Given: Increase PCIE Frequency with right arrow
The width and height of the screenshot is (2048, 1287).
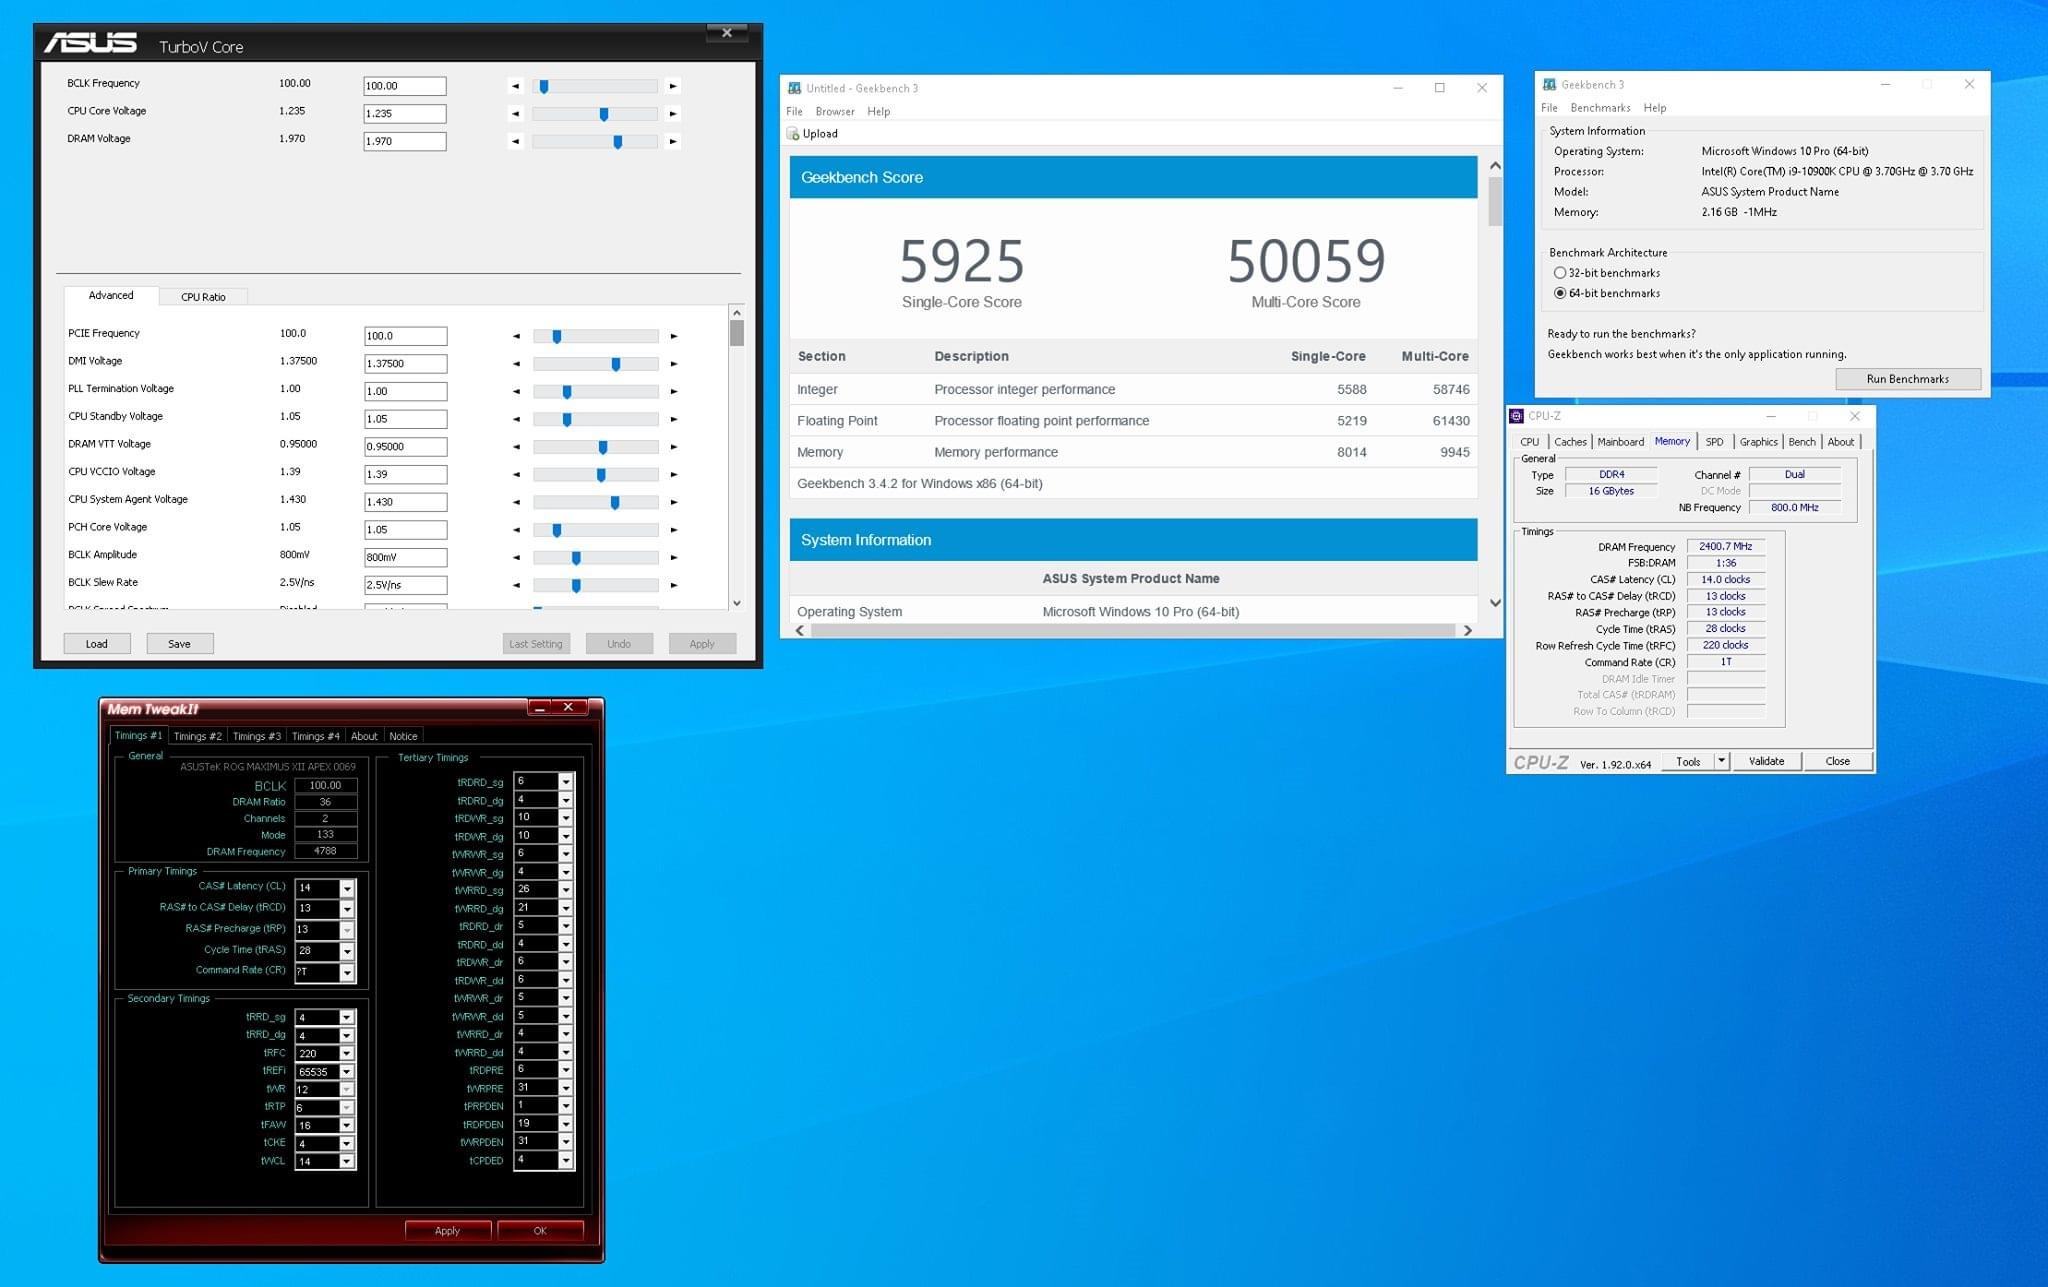Looking at the screenshot, I should pyautogui.click(x=674, y=336).
